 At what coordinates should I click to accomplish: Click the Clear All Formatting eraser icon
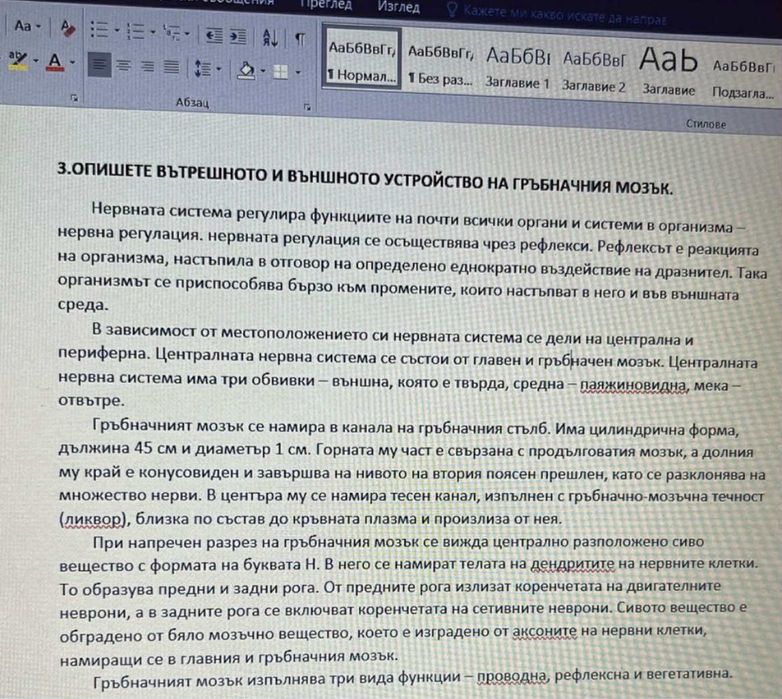pos(67,27)
